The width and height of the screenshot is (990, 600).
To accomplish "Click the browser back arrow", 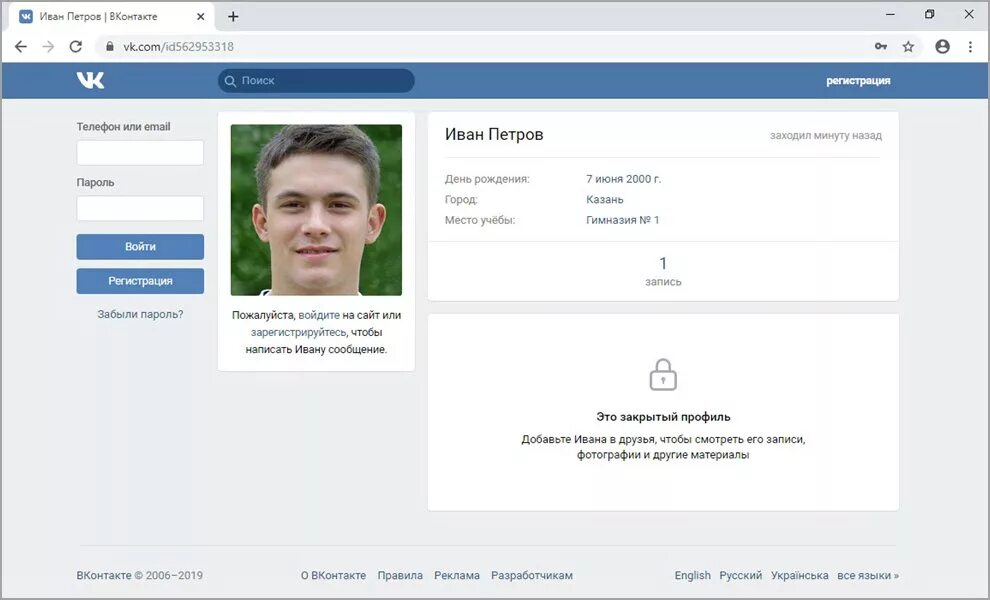I will [x=20, y=46].
